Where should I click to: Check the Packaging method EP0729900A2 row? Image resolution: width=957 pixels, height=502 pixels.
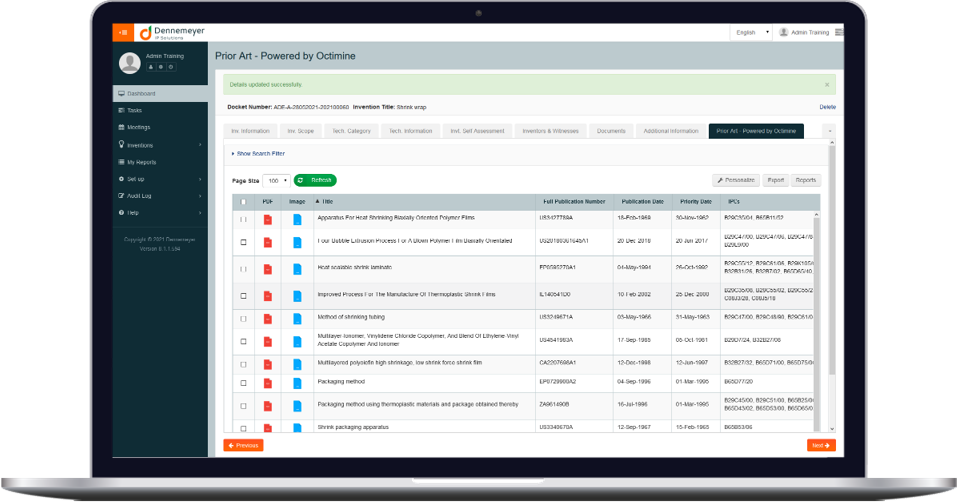[244, 383]
